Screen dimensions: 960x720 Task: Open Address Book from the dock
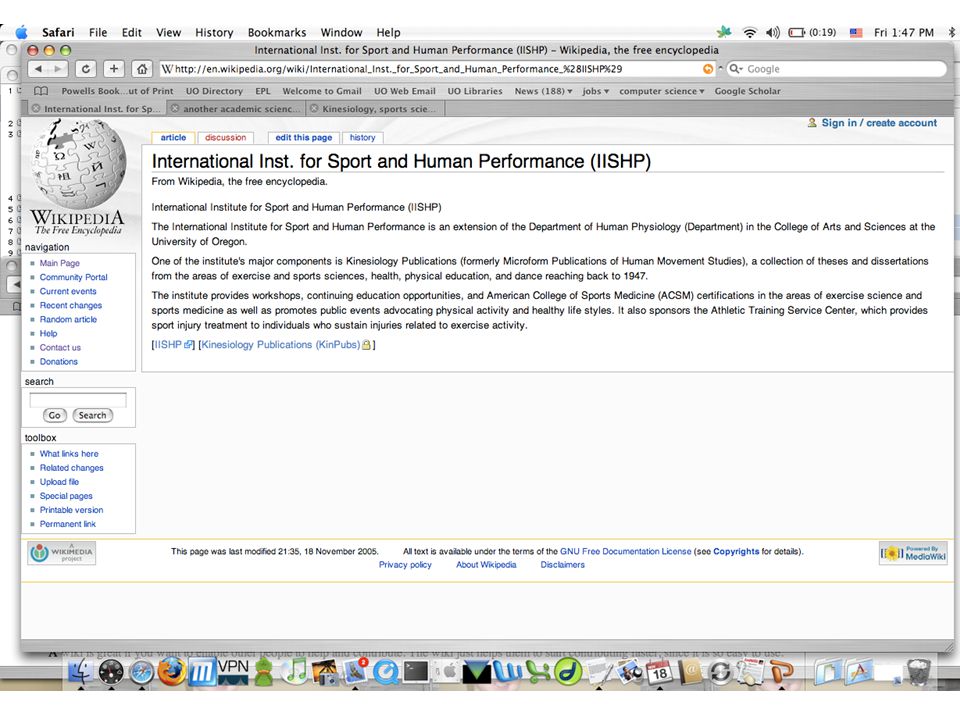coord(690,672)
